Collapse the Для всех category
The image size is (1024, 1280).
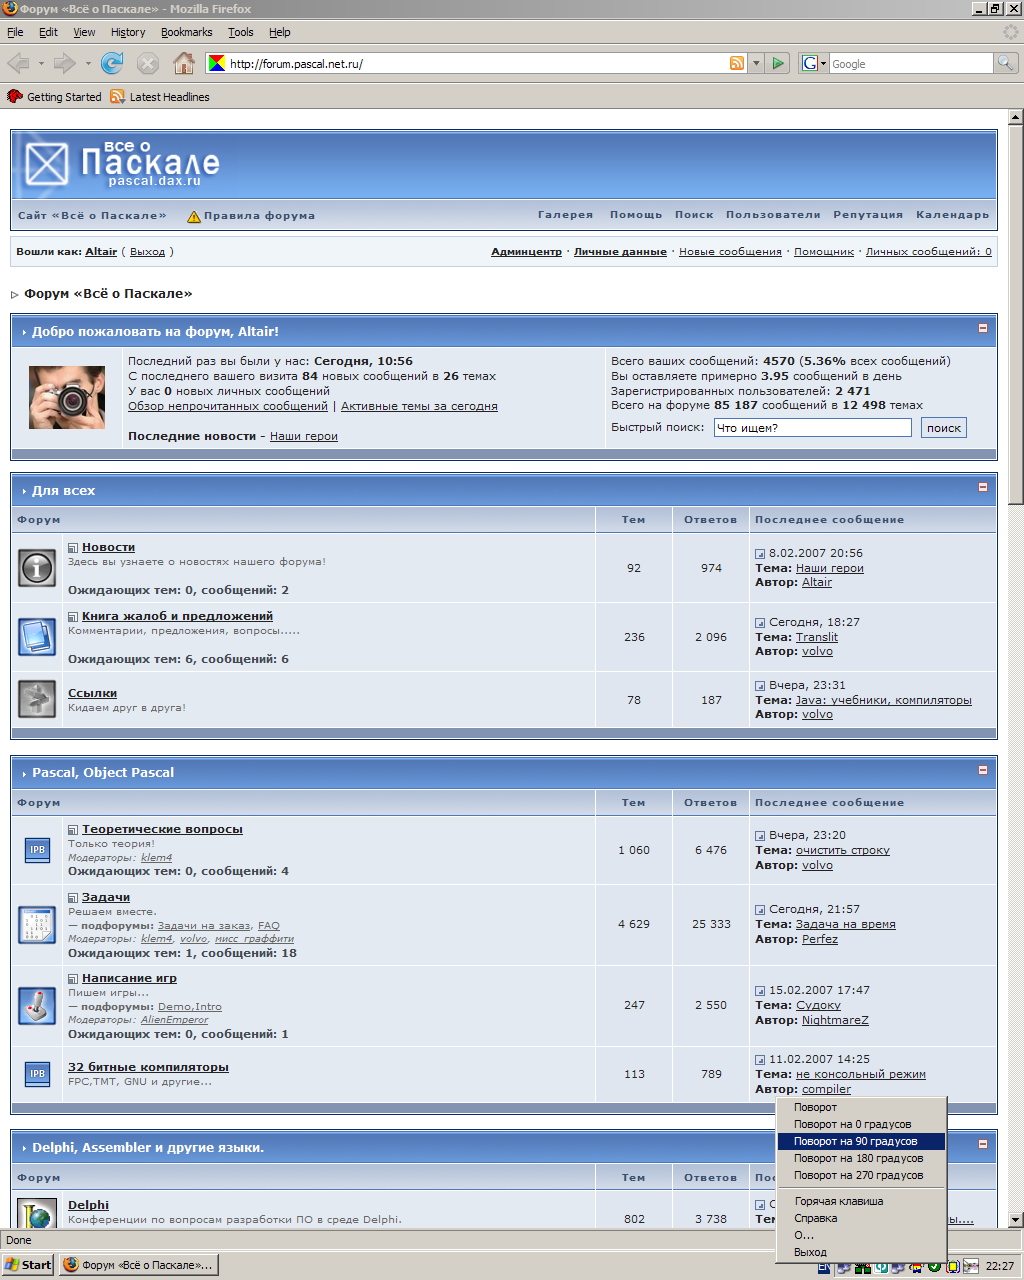click(982, 487)
